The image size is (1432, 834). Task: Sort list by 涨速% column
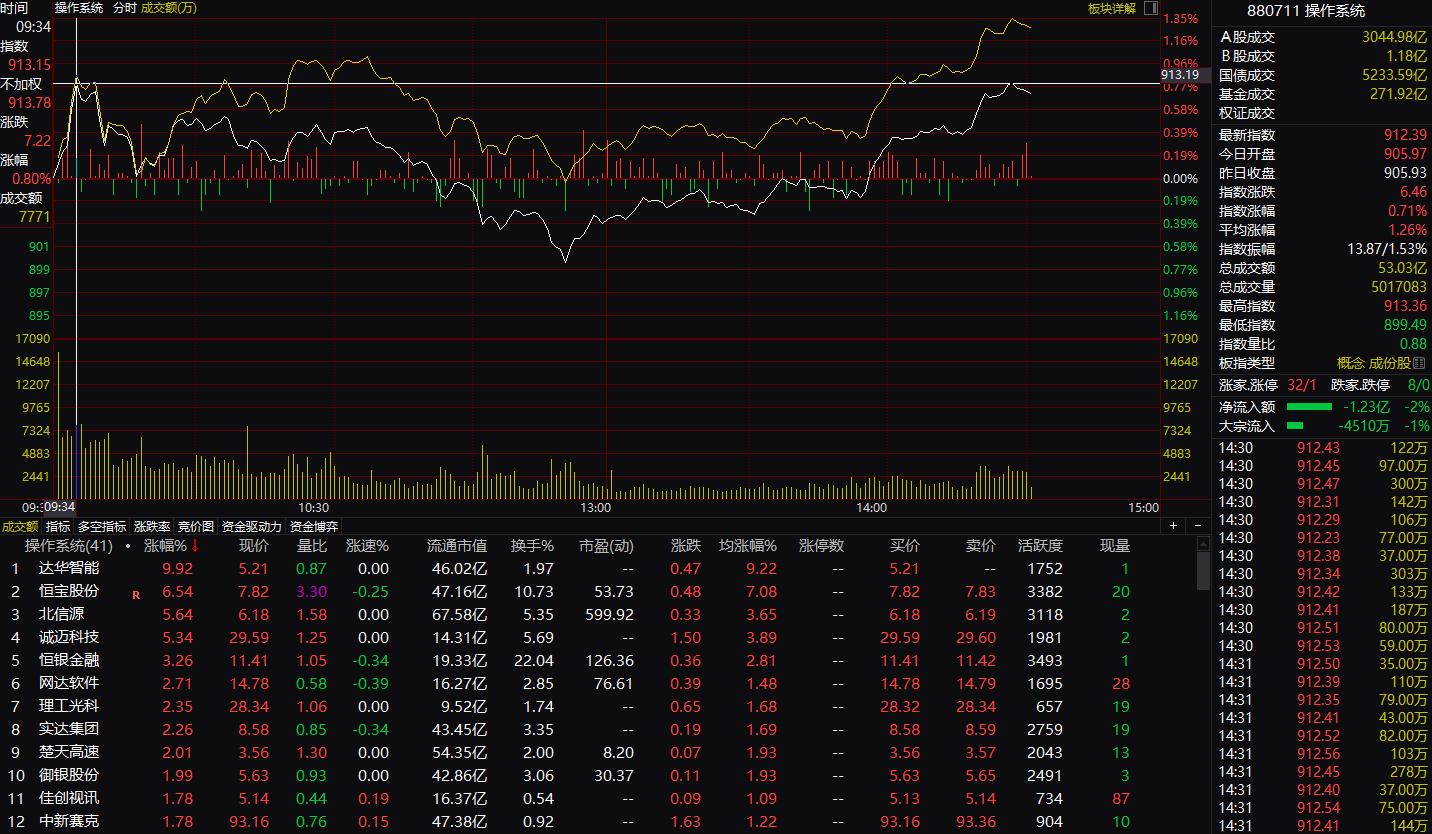tap(367, 546)
